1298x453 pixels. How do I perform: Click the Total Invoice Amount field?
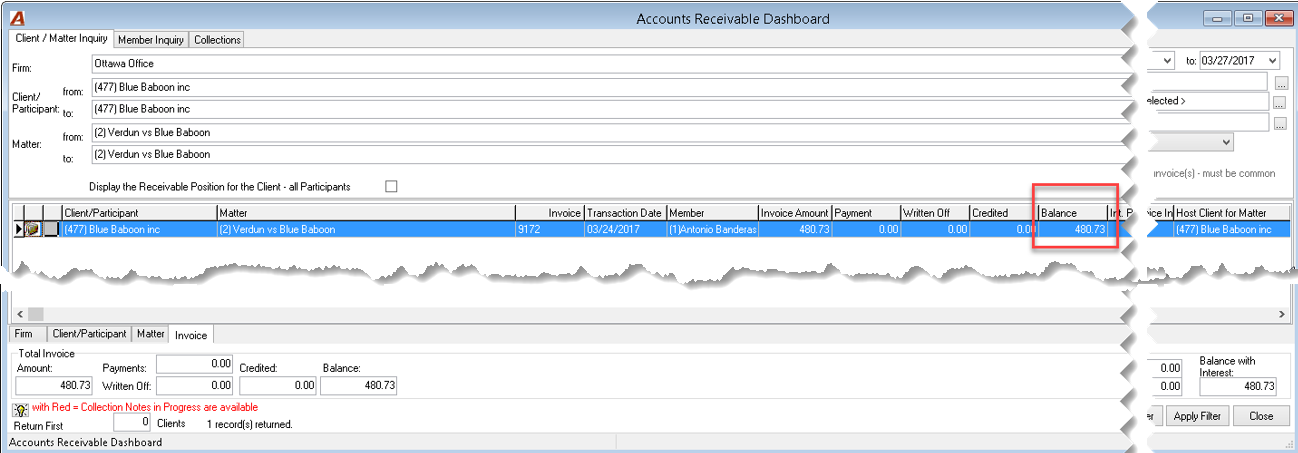(x=55, y=385)
